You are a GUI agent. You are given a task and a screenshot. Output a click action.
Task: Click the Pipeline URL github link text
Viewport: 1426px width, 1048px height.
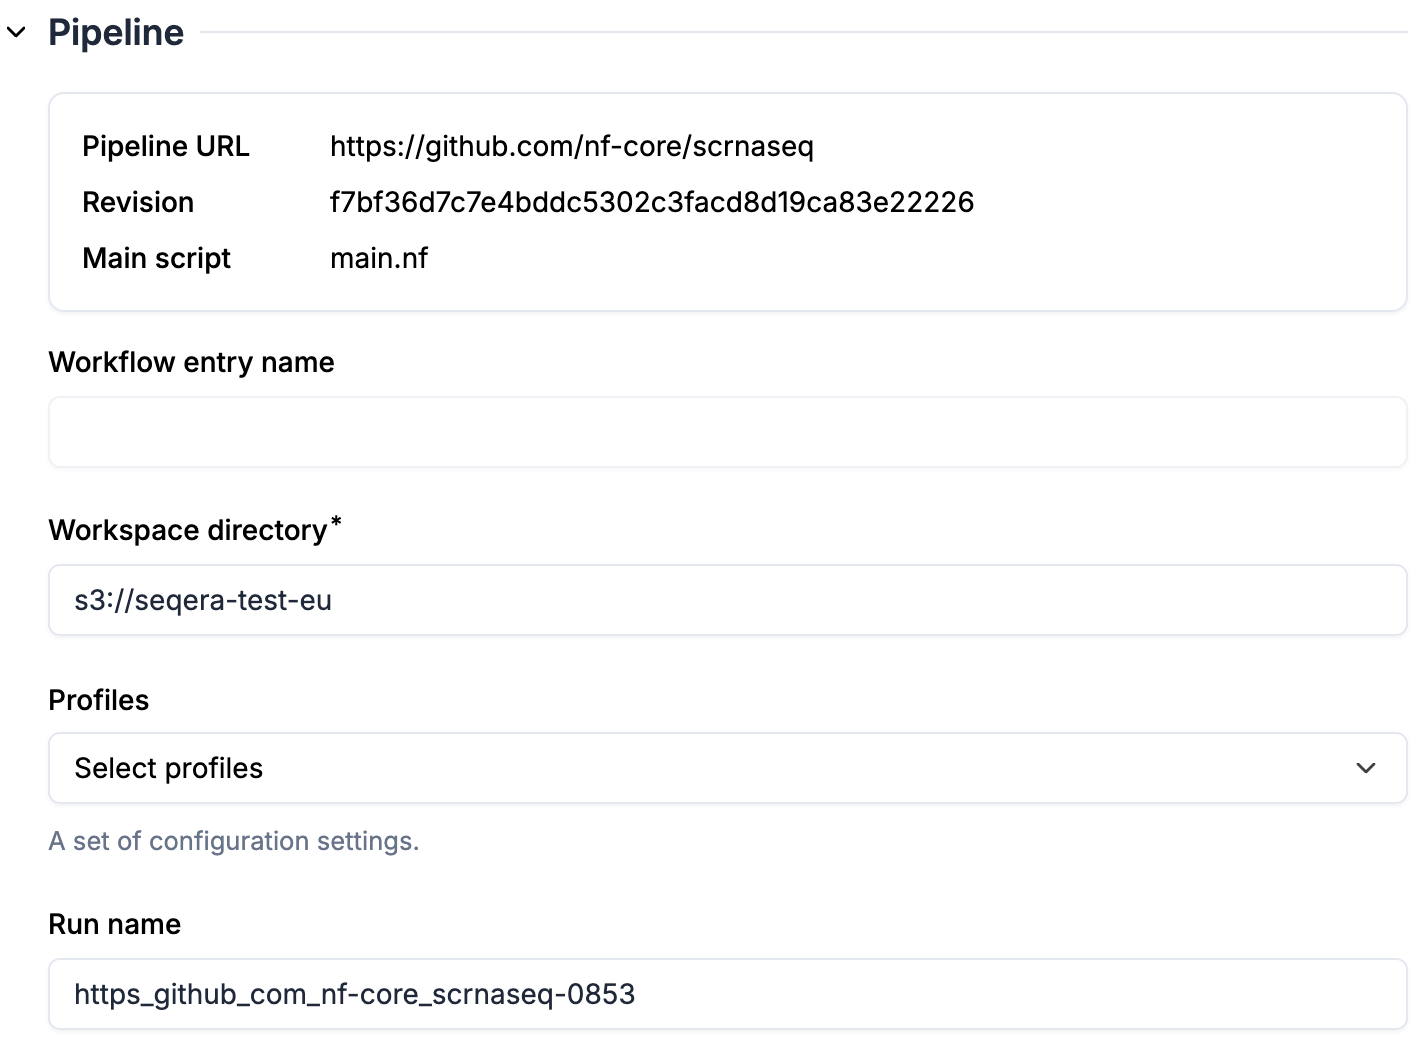(x=571, y=147)
